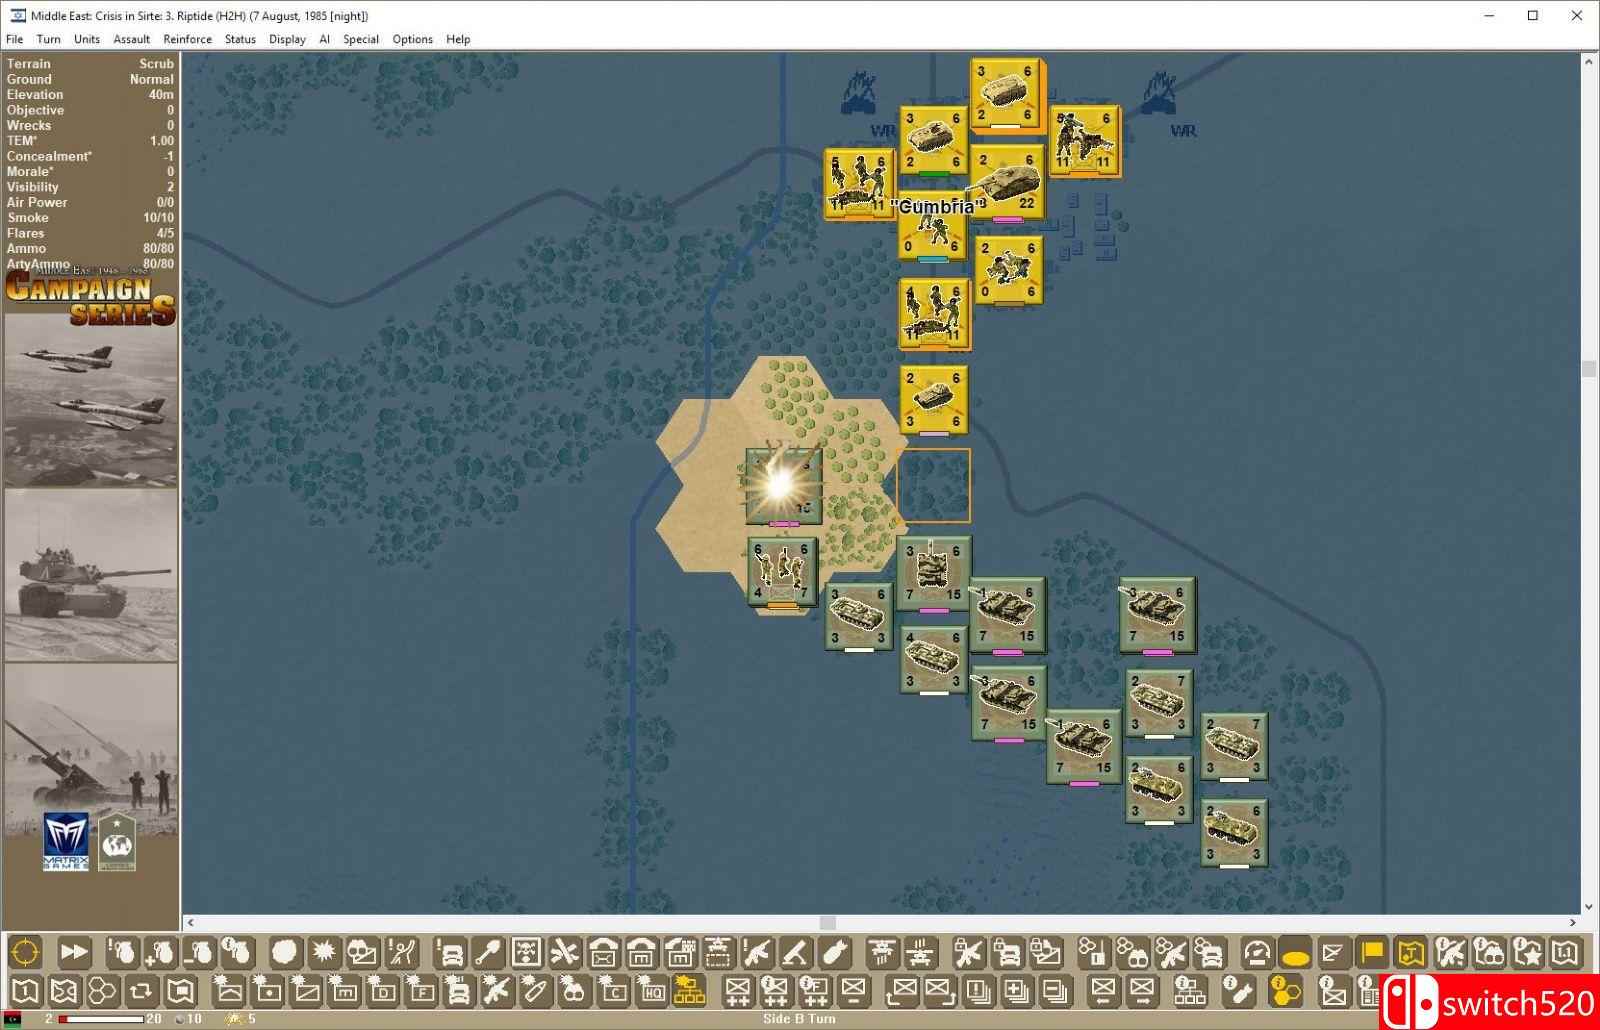Click the horizontal map scrollbar thumb
The height and width of the screenshot is (1030, 1600).
tap(827, 922)
